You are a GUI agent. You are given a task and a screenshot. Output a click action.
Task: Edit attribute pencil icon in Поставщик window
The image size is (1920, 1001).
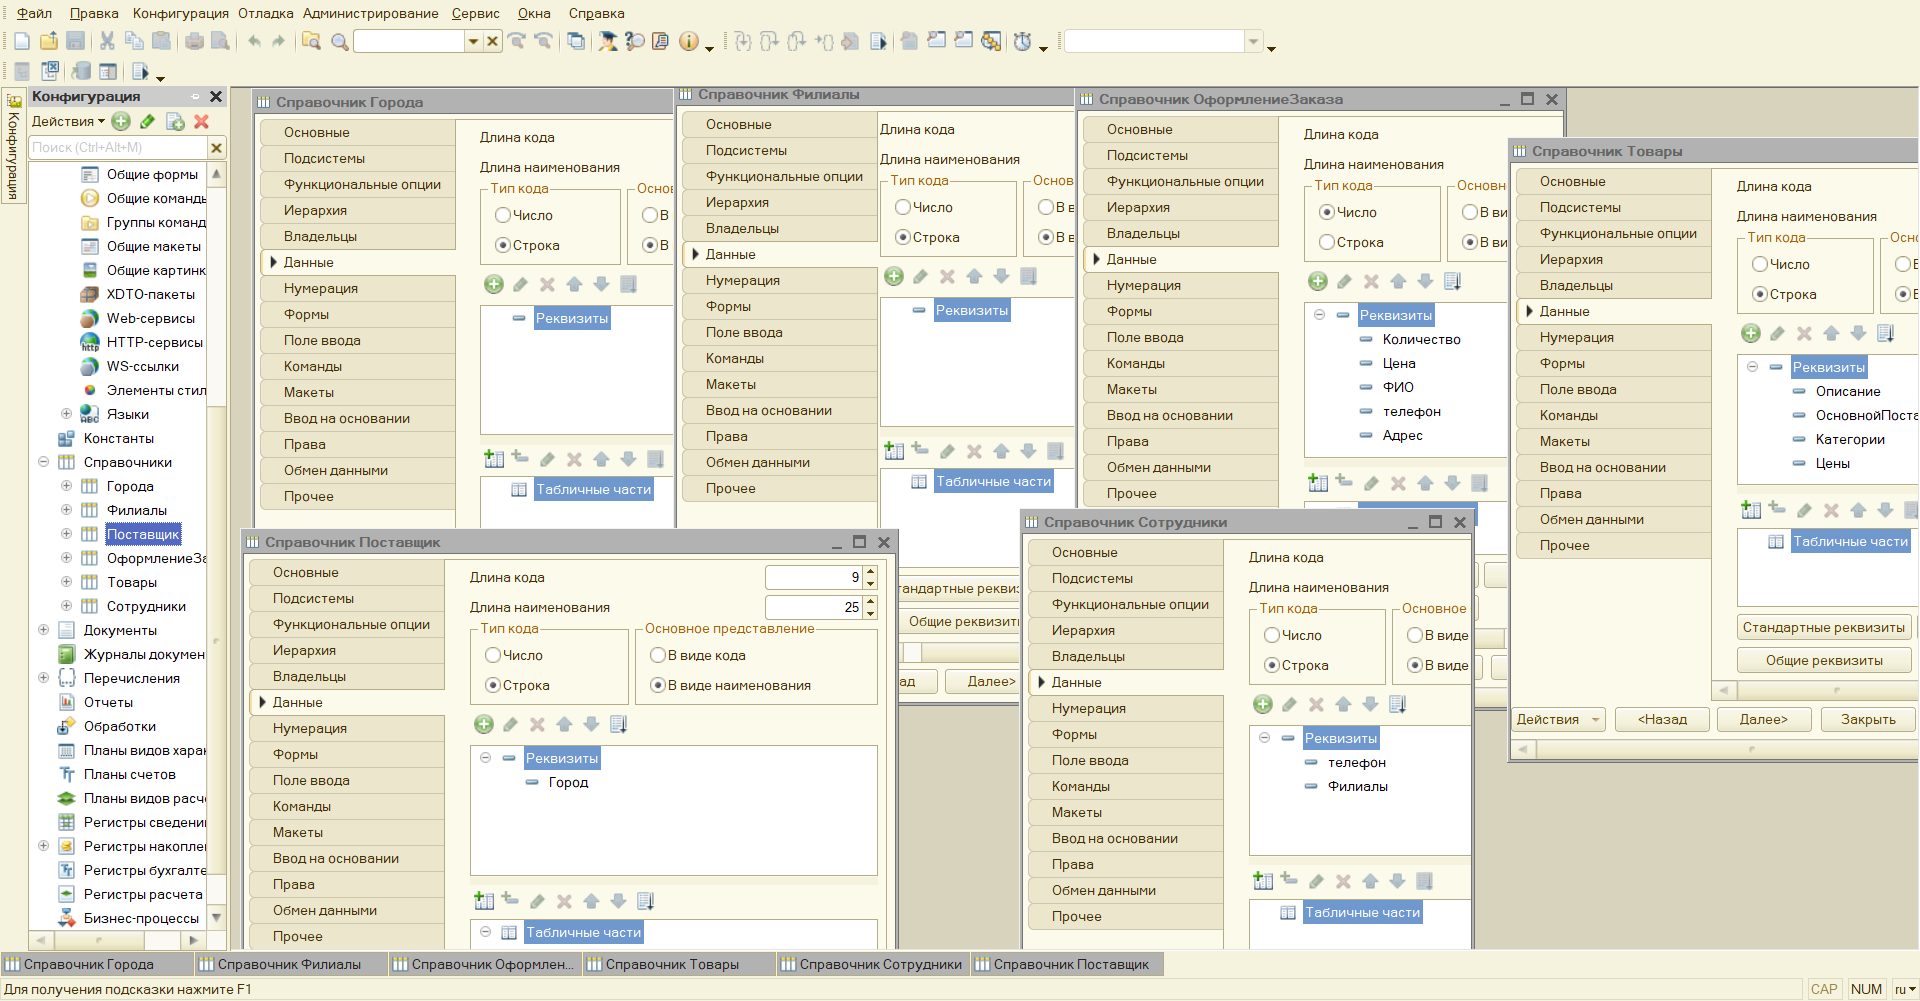(511, 724)
